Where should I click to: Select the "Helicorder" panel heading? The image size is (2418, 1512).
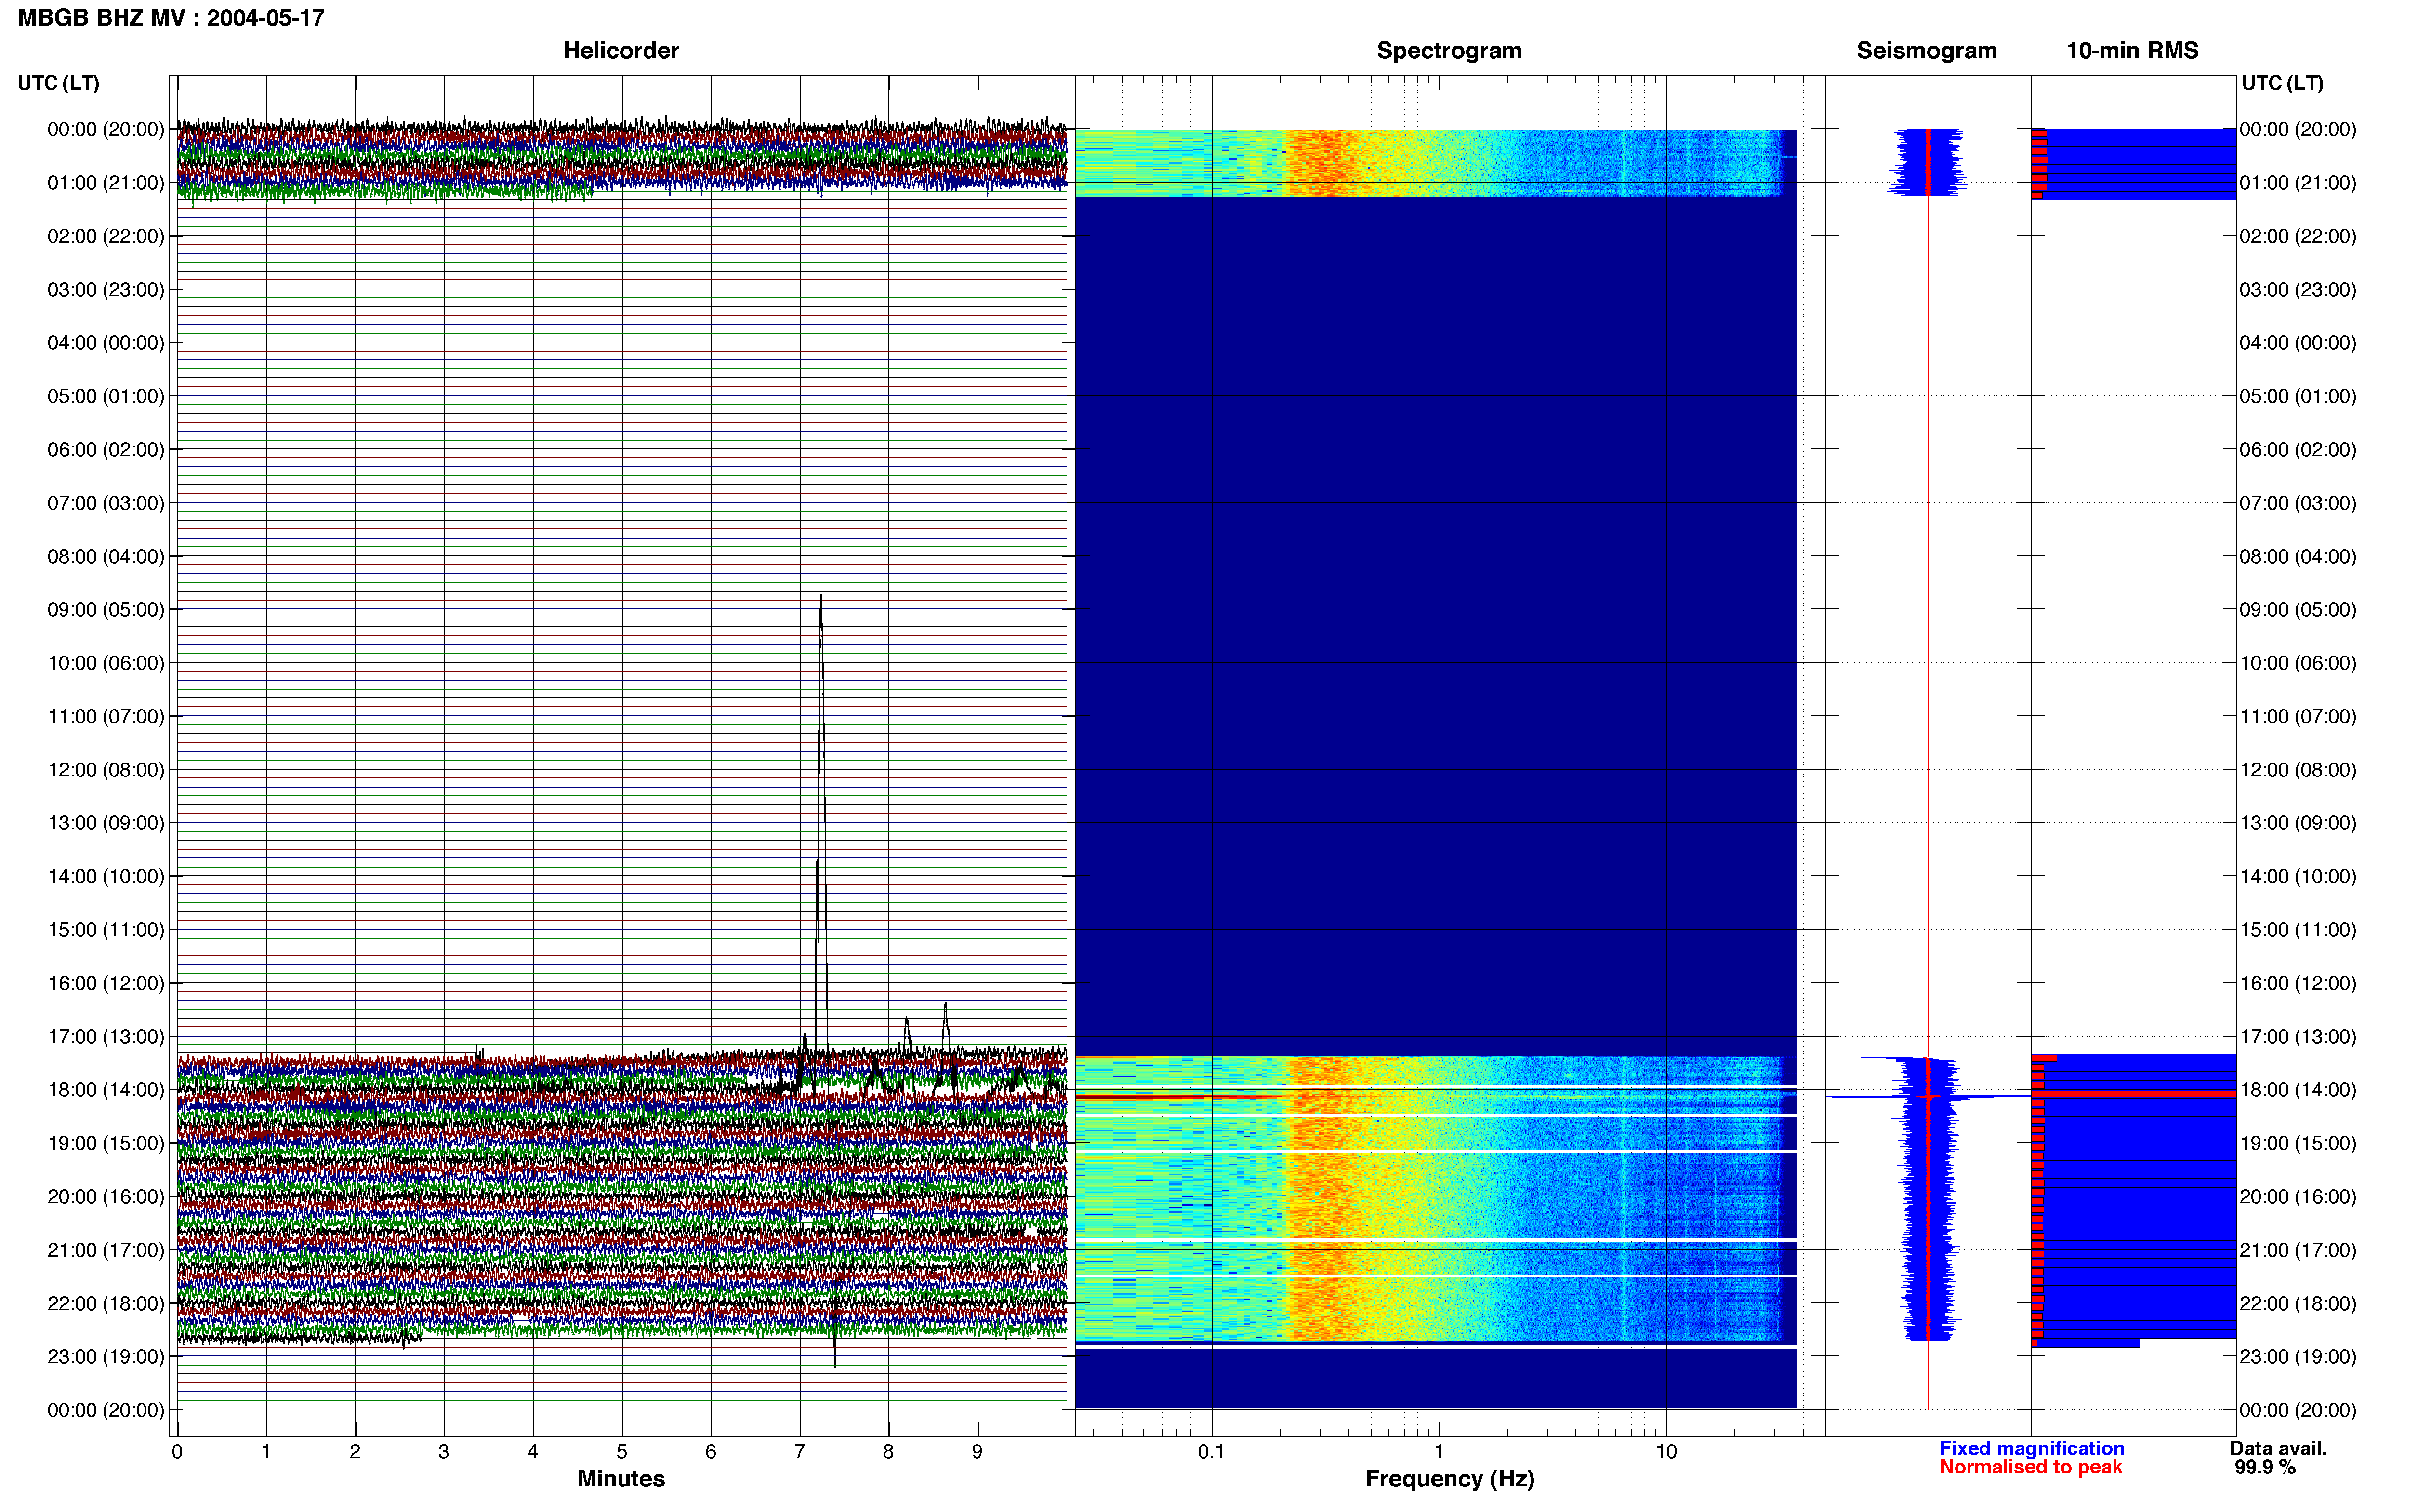pos(621,50)
